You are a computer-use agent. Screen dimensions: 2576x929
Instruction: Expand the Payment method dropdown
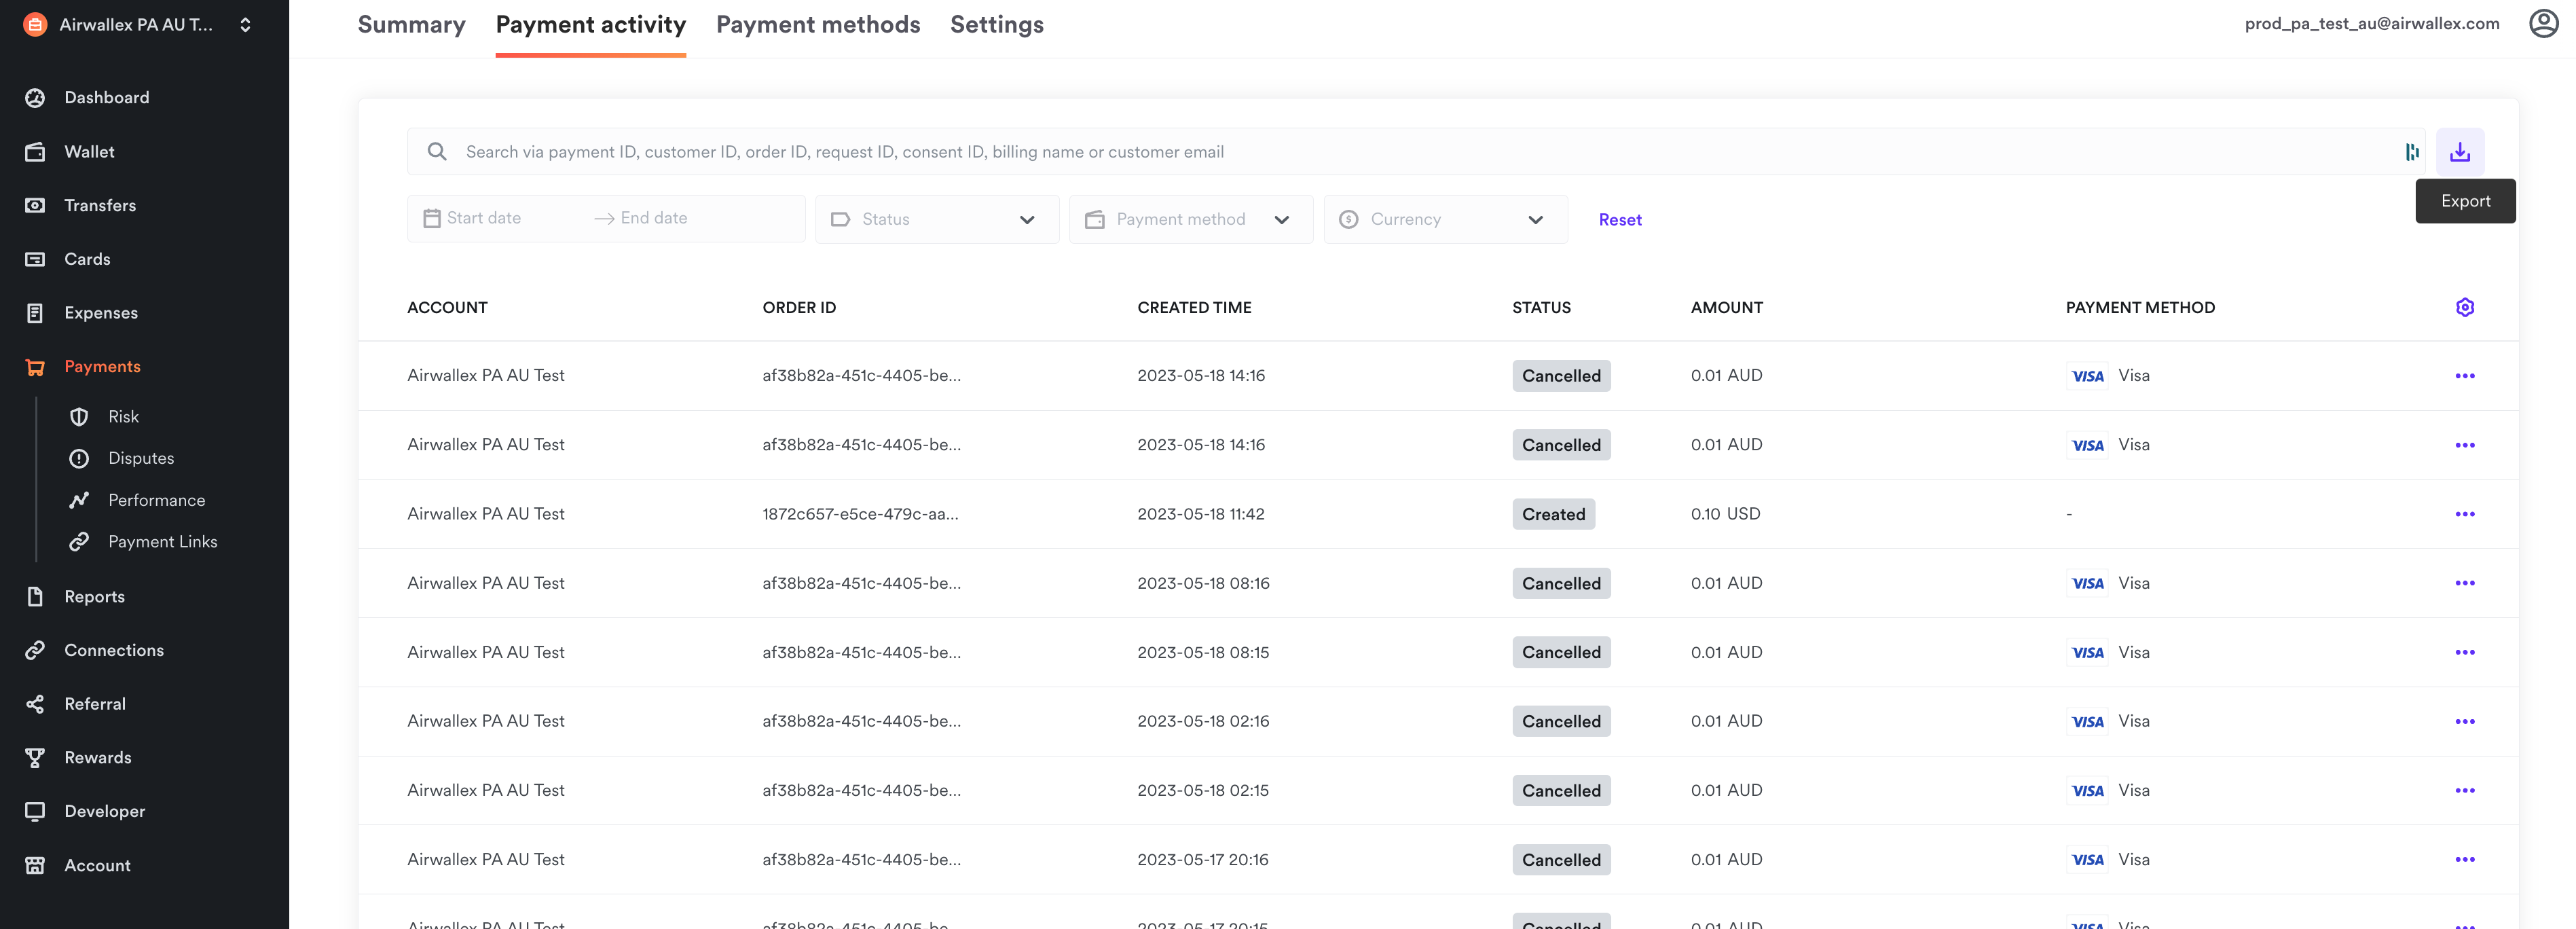(1190, 219)
